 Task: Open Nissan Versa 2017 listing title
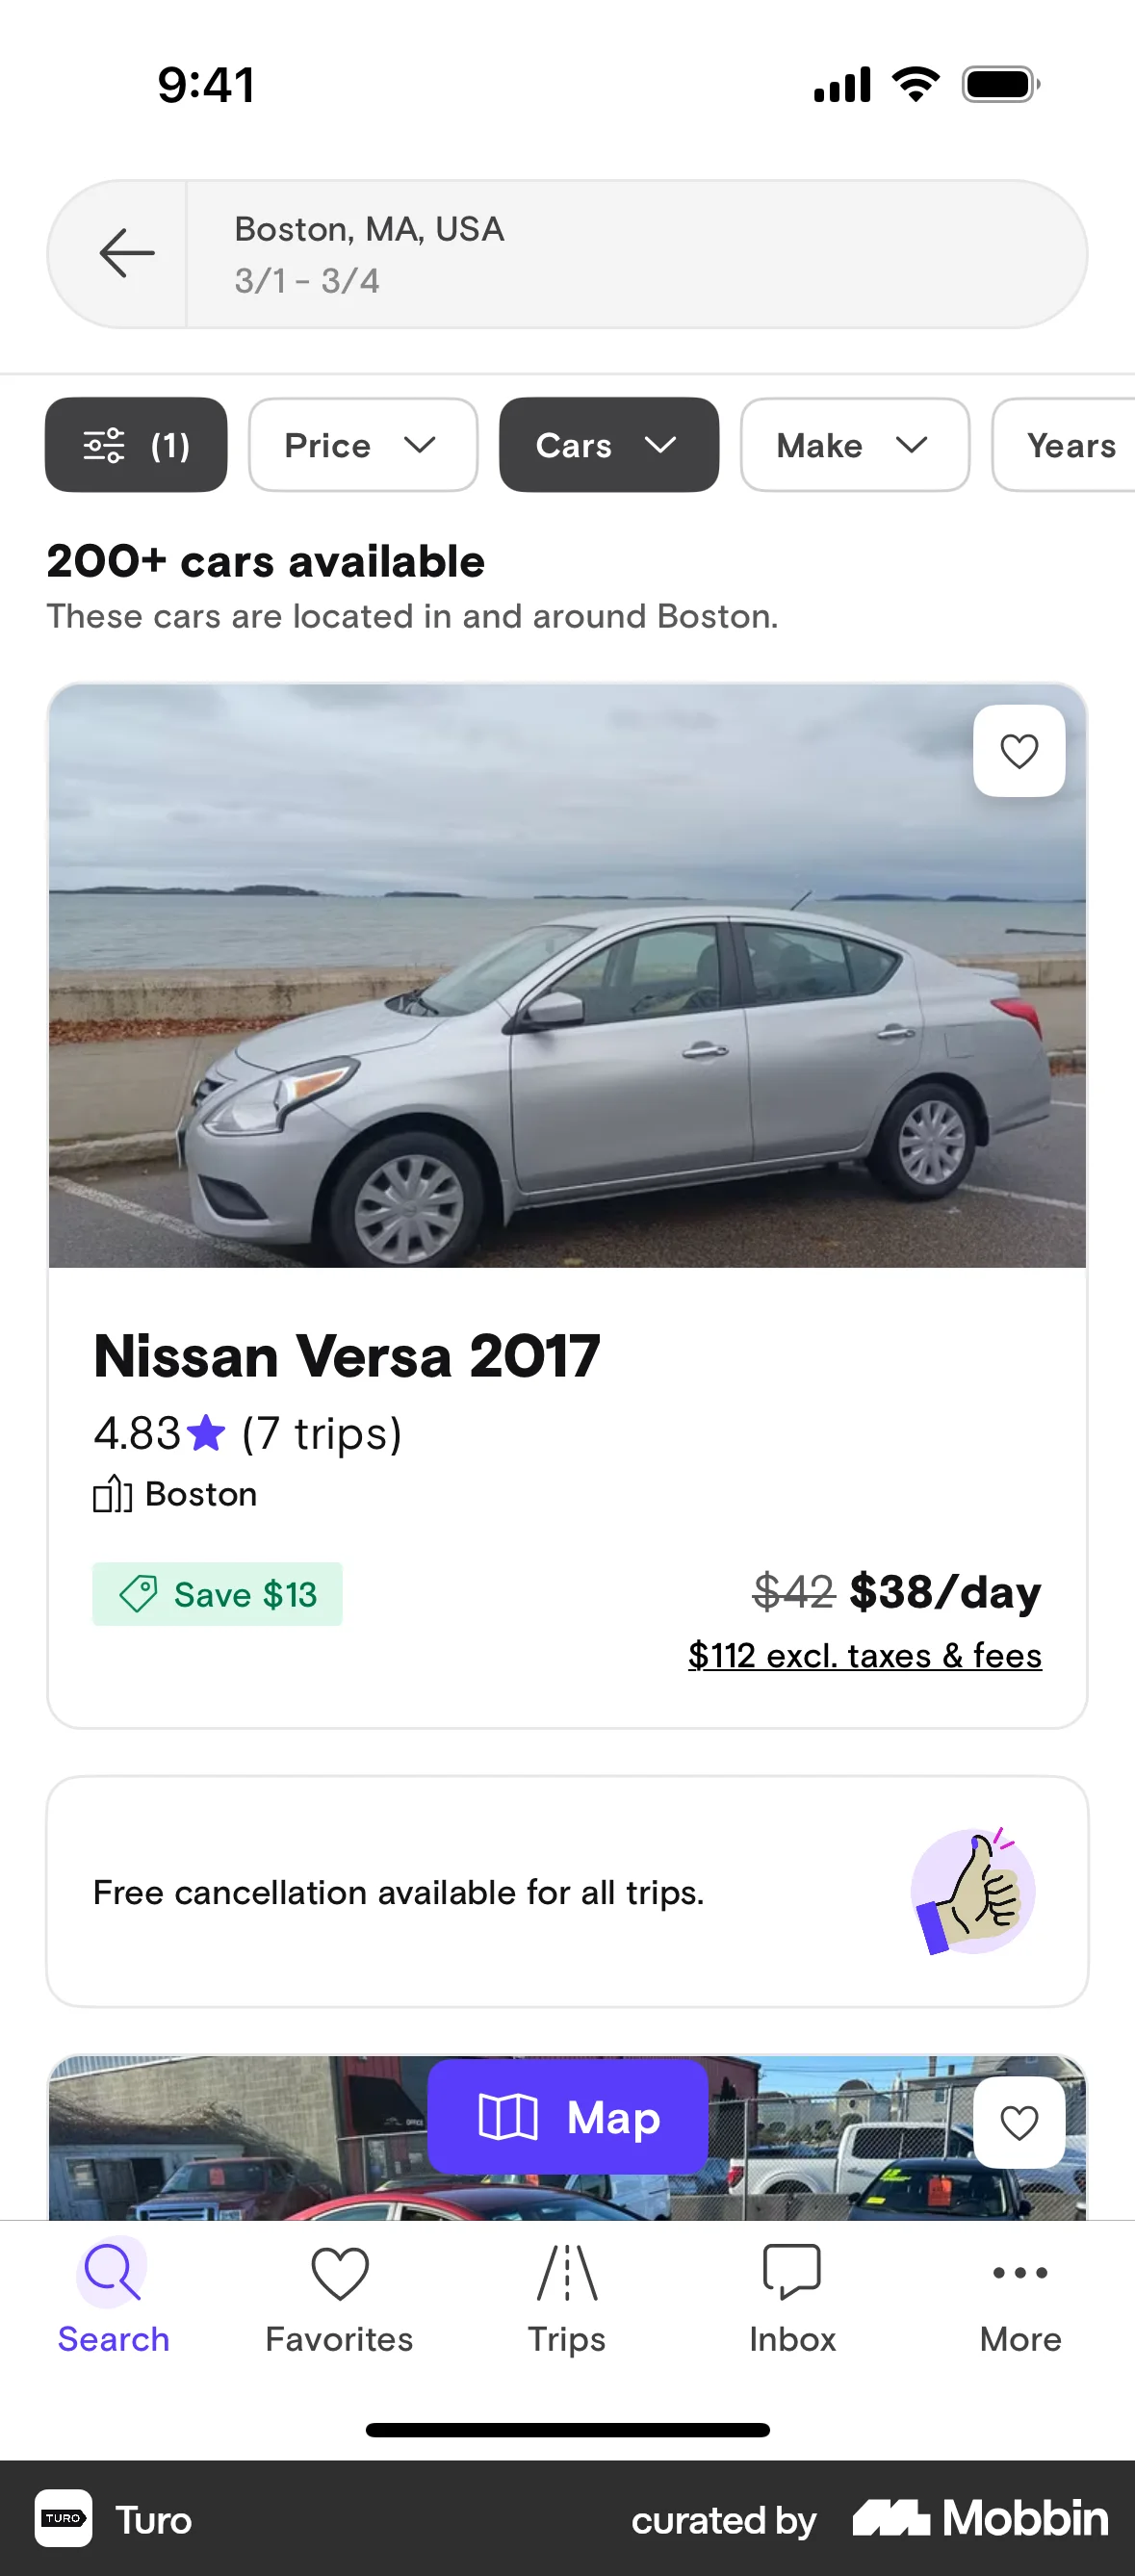pyautogui.click(x=346, y=1356)
